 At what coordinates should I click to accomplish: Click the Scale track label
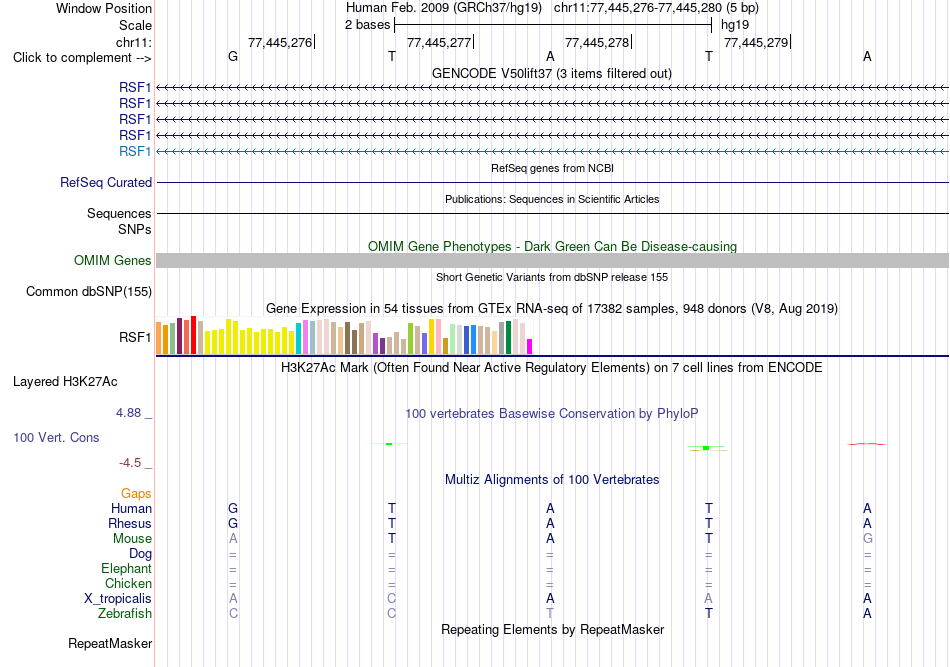tap(135, 25)
